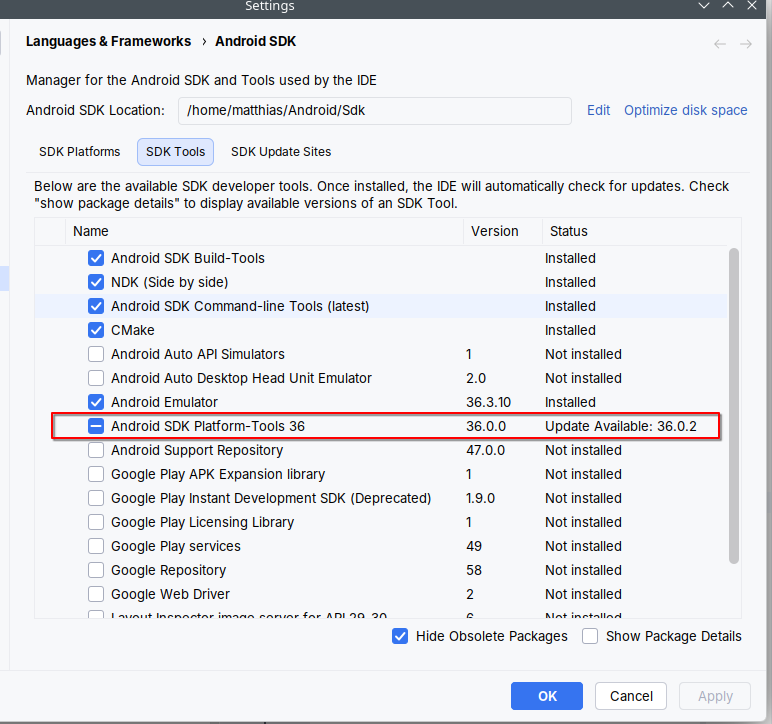Uncheck the CMake checkbox
The width and height of the screenshot is (772, 724).
click(x=96, y=330)
